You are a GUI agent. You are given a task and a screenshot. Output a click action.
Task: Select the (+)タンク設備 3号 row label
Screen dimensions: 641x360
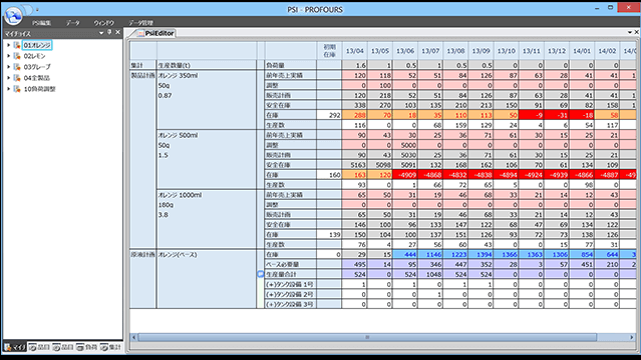point(290,304)
